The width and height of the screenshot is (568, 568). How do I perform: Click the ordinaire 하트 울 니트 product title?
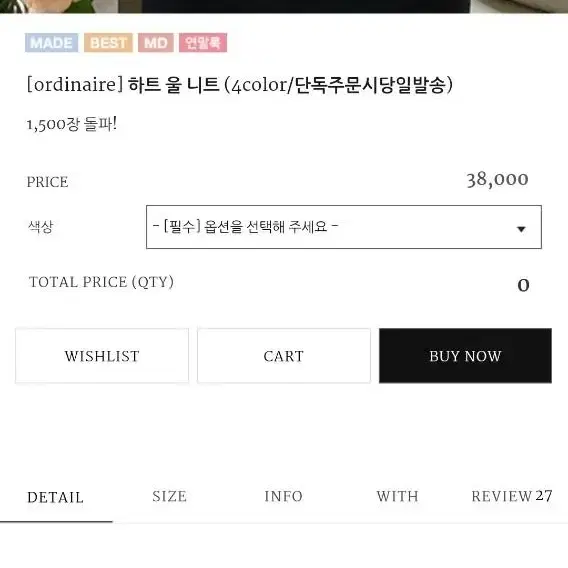tap(240, 85)
